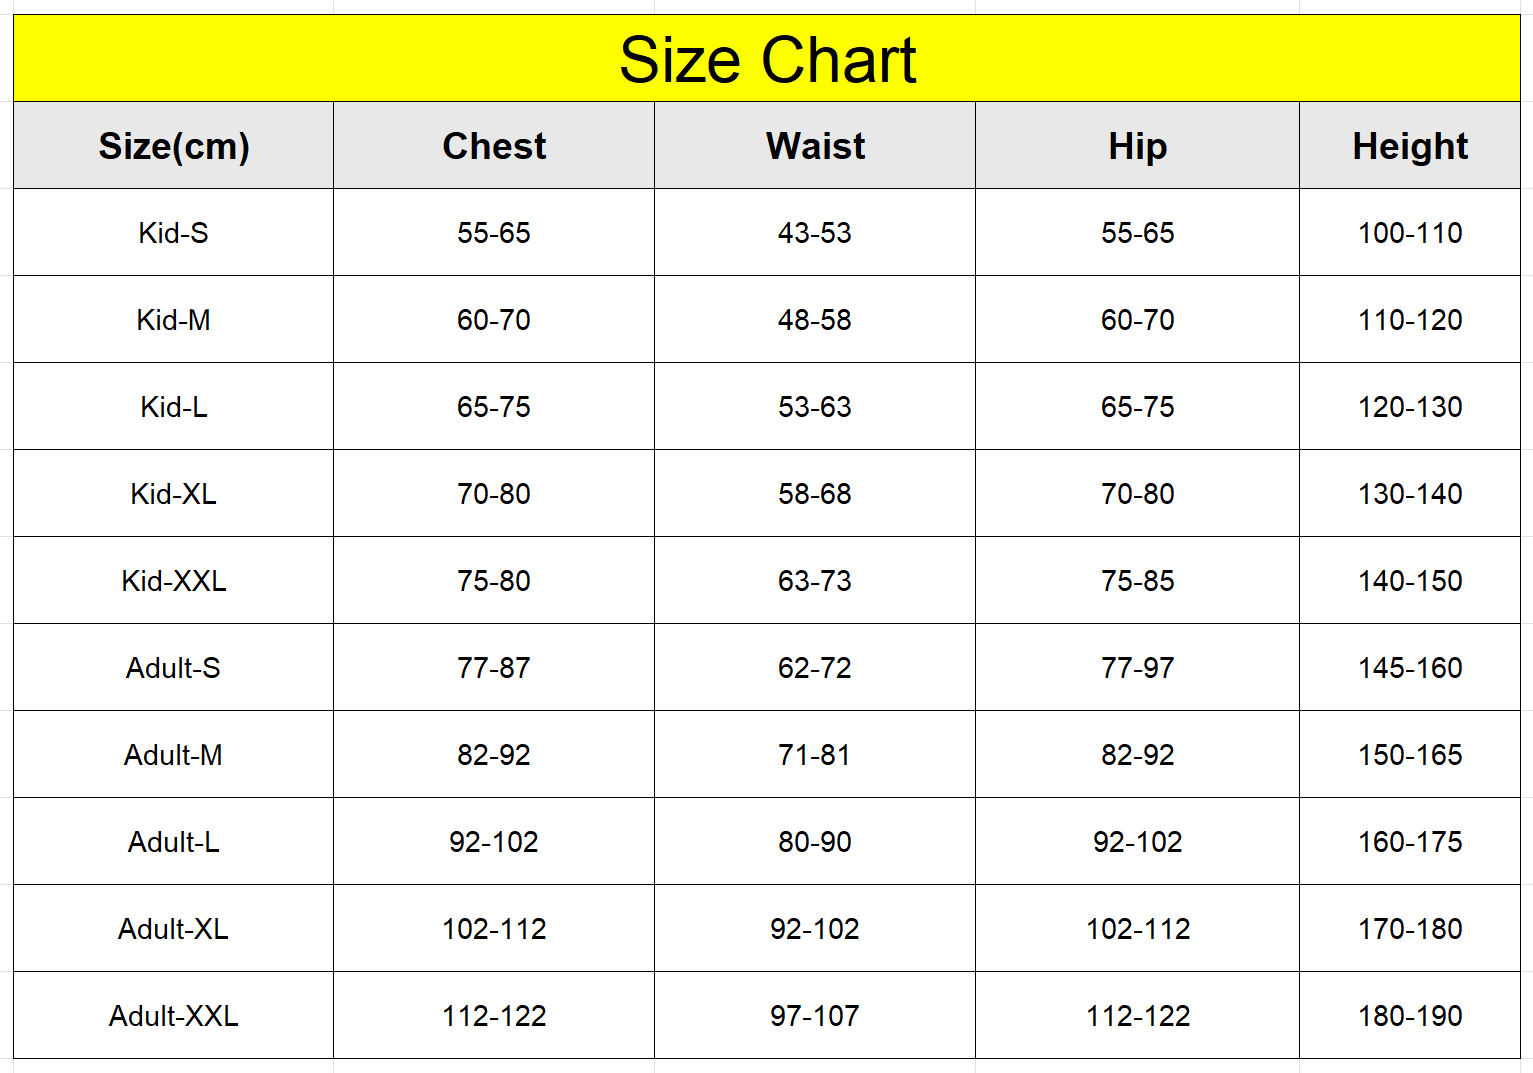Click the Kid-S row label
1533x1073 pixels.
(174, 232)
